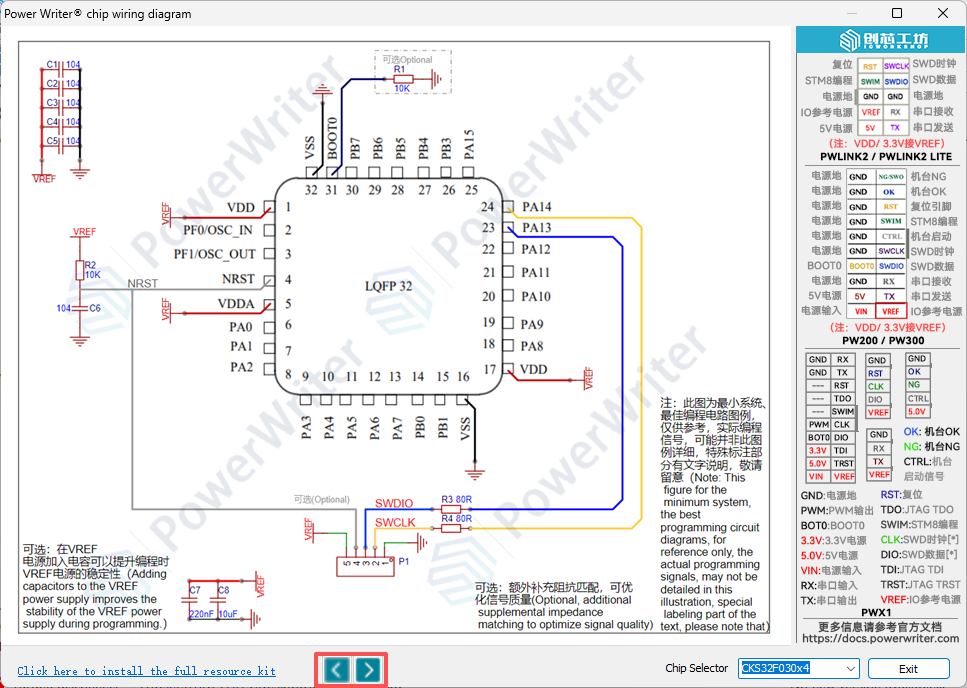Click the 10uF capacitor value

228,614
